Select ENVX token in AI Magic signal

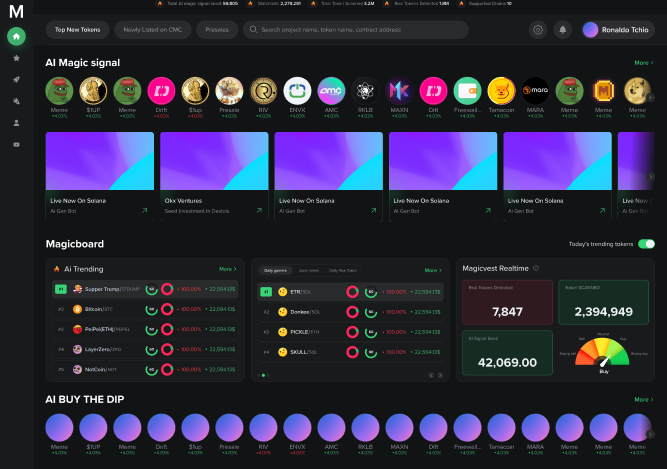tap(297, 91)
